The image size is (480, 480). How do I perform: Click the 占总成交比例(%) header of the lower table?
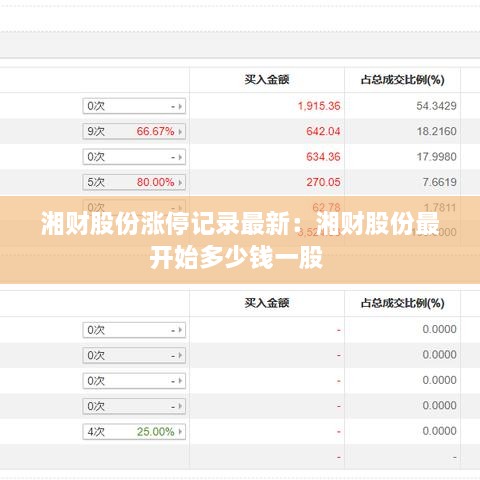(402, 303)
